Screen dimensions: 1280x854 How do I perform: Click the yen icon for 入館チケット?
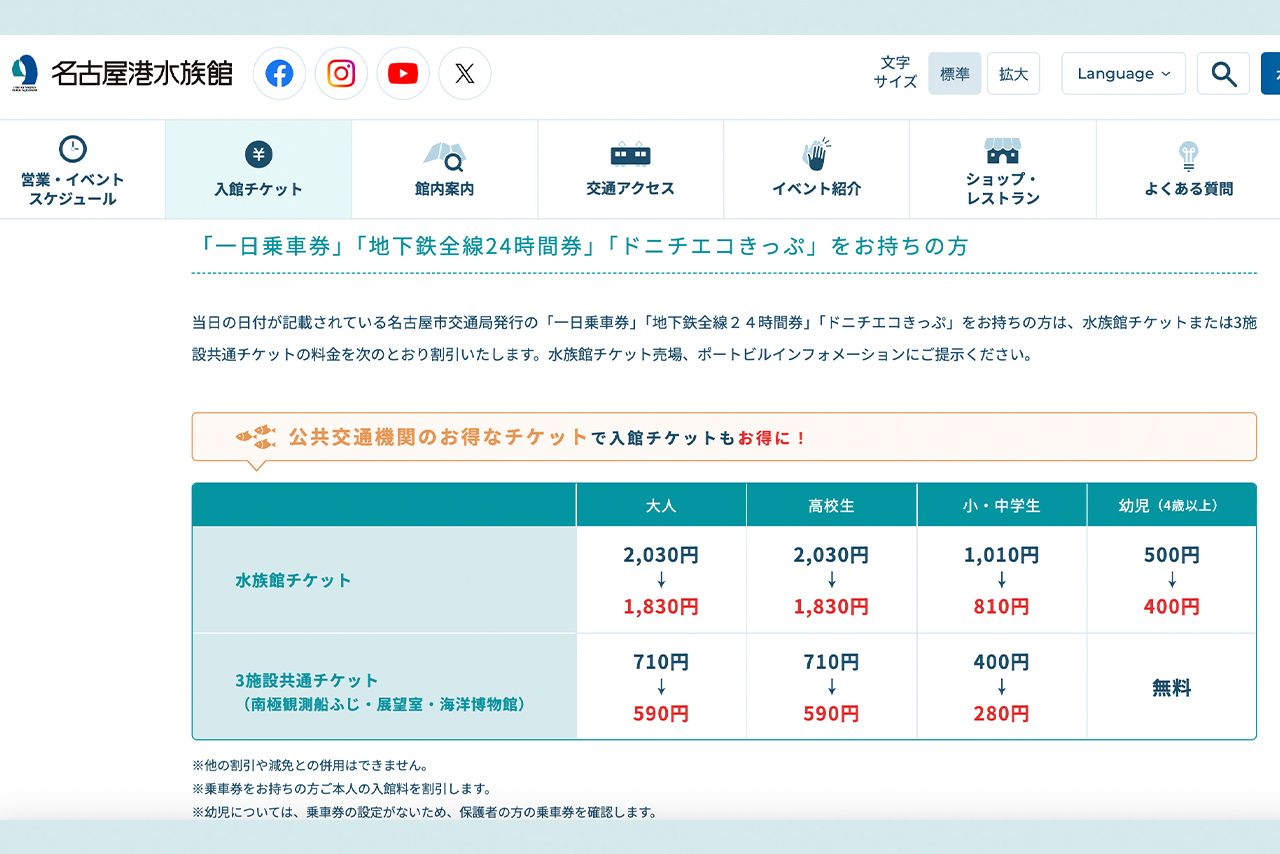pyautogui.click(x=258, y=154)
